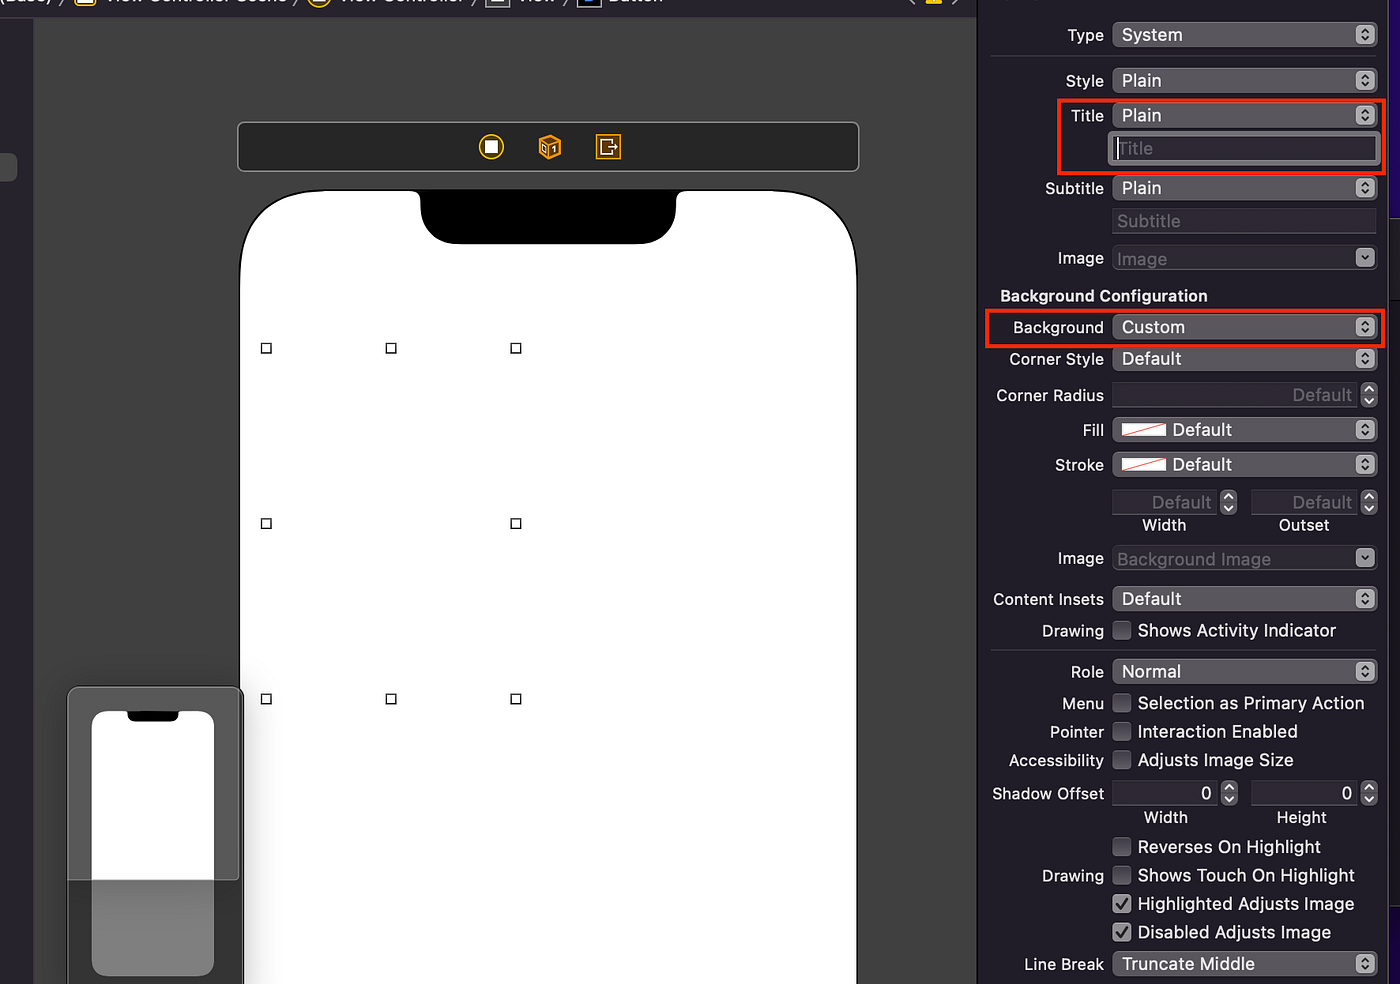Viewport: 1400px width, 984px height.
Task: Select the First Responder cube icon
Action: [x=549, y=146]
